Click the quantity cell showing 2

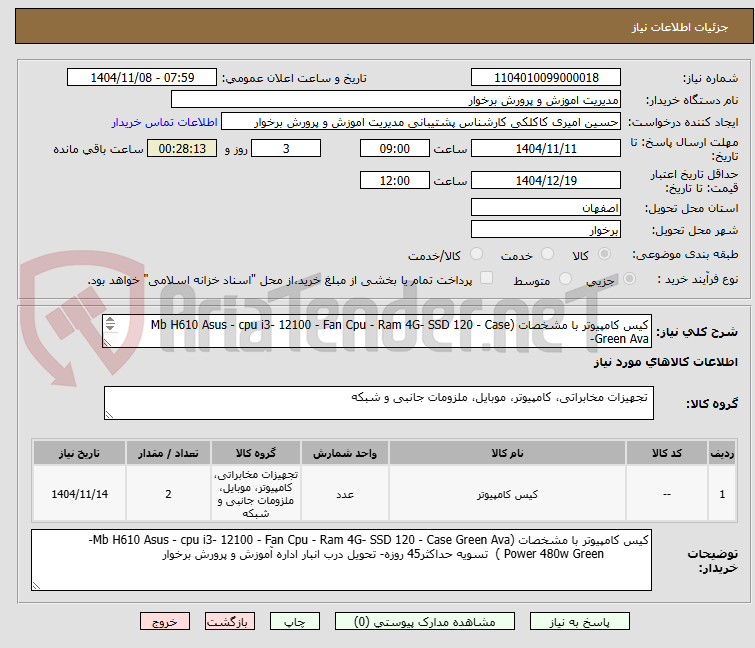168,494
